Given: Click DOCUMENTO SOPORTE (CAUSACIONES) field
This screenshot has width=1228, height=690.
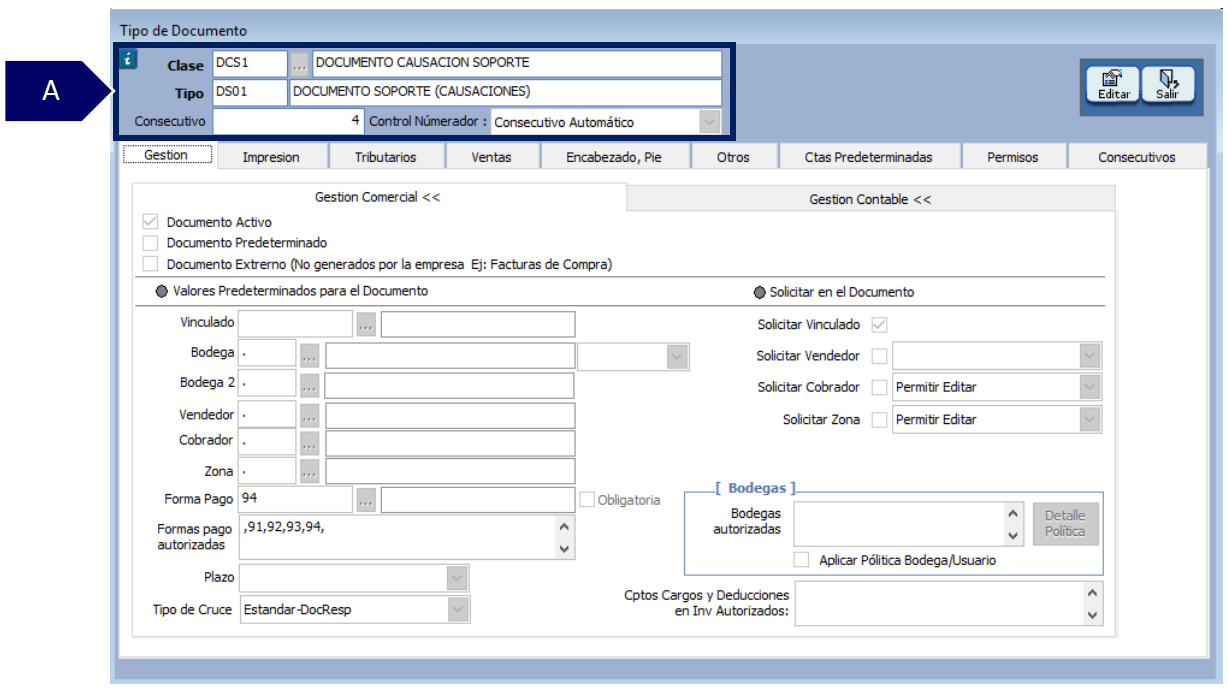Looking at the screenshot, I should click(x=505, y=93).
